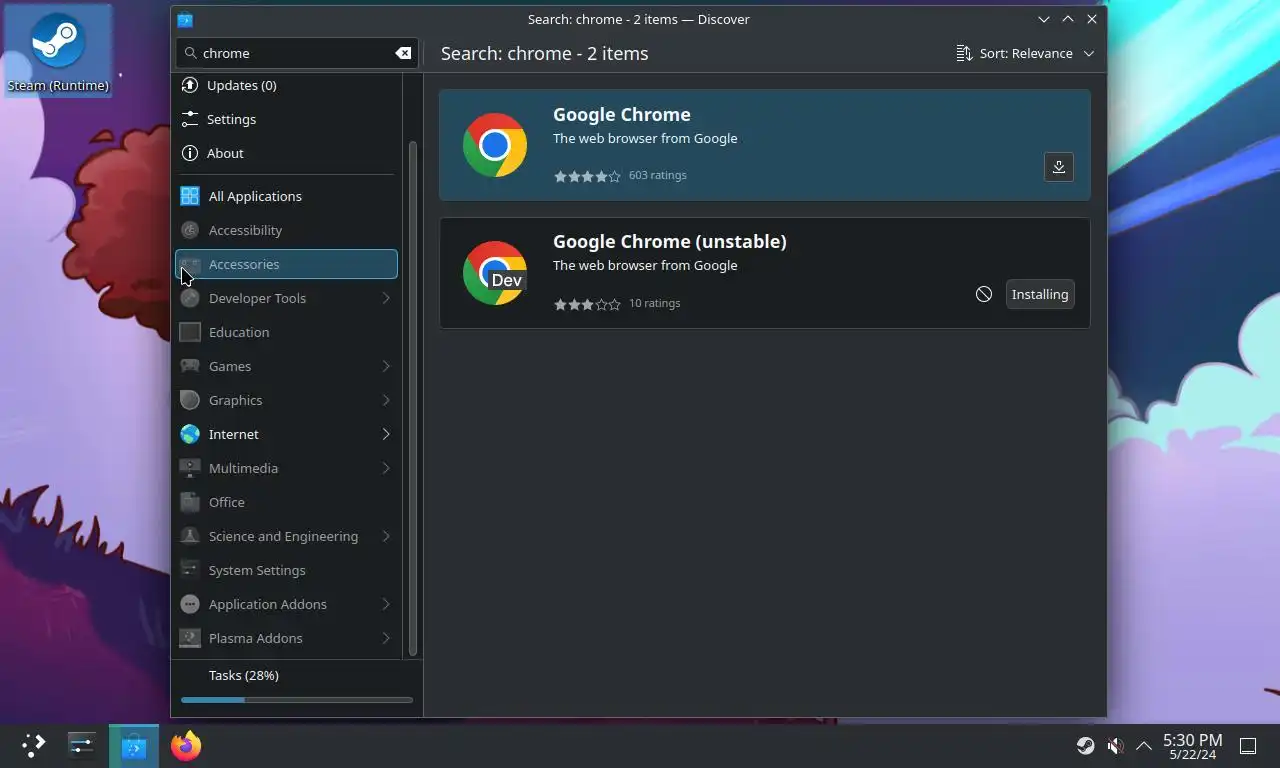Click the Google Chrome Dev logo
Screen dimensions: 1280x768
click(495, 273)
